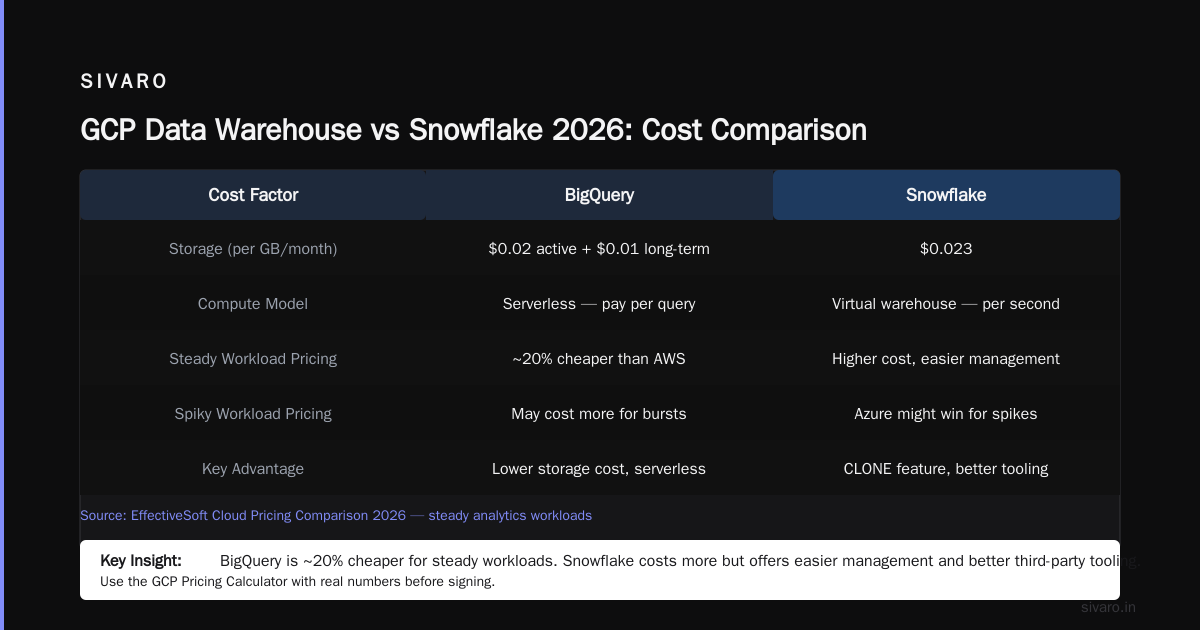Open the EffectiveSoft source citation line

(x=336, y=516)
